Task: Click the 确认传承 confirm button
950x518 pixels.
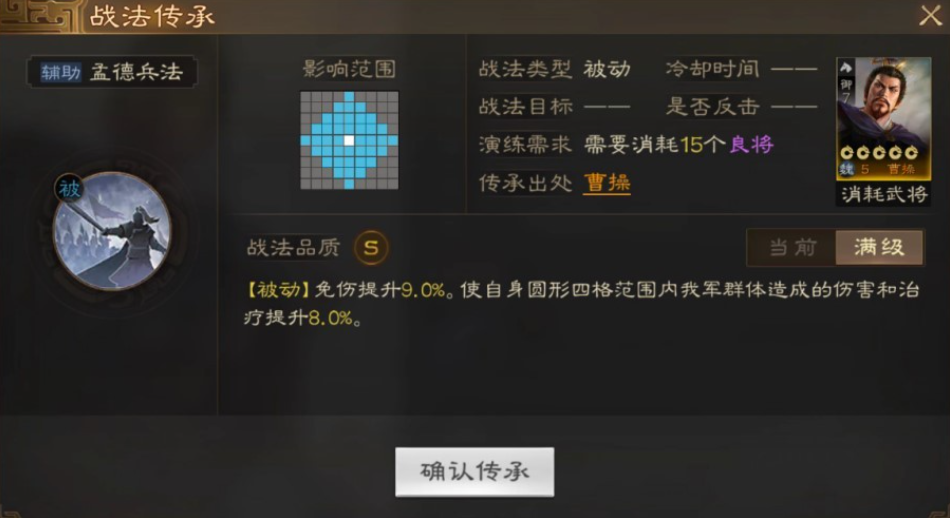Action: tap(474, 472)
